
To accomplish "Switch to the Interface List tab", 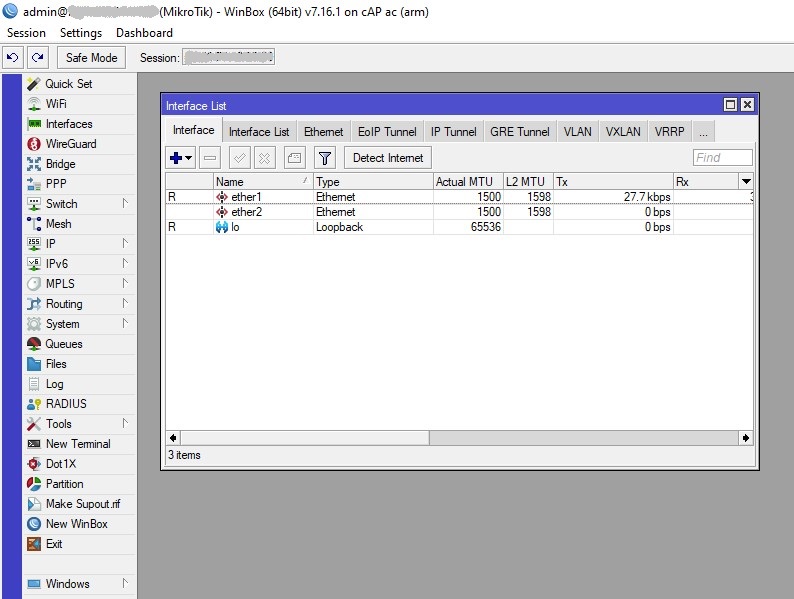I will [x=259, y=132].
